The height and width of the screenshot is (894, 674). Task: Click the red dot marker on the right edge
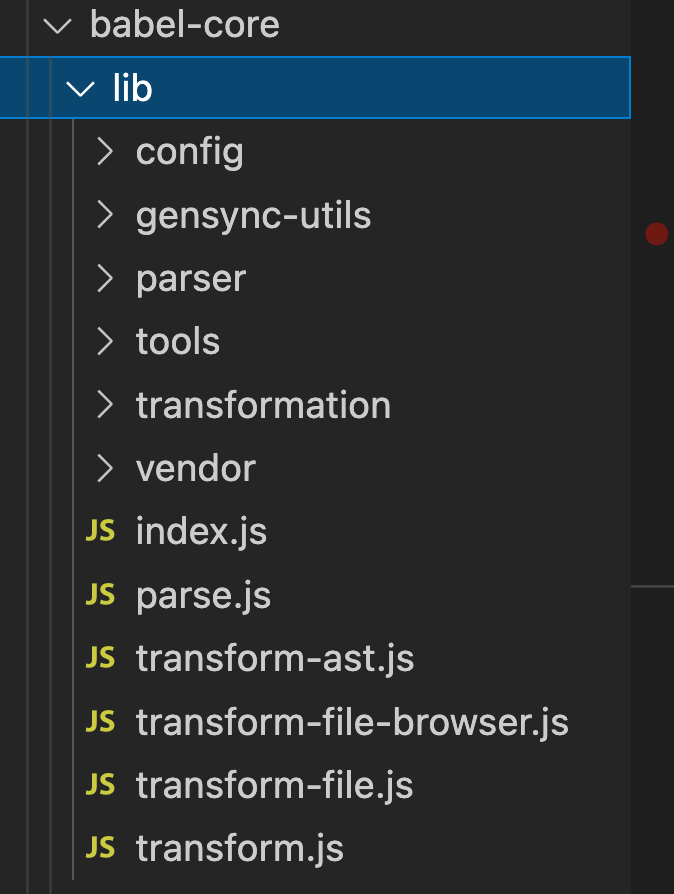[x=657, y=233]
